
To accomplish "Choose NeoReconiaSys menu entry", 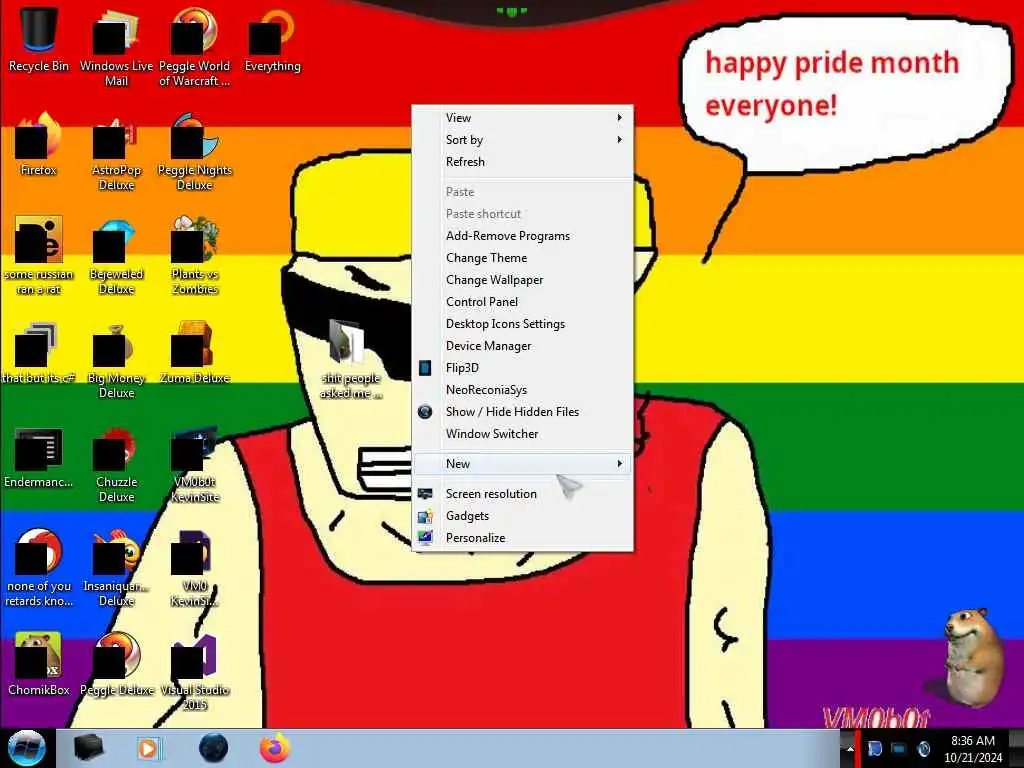I will [522, 390].
